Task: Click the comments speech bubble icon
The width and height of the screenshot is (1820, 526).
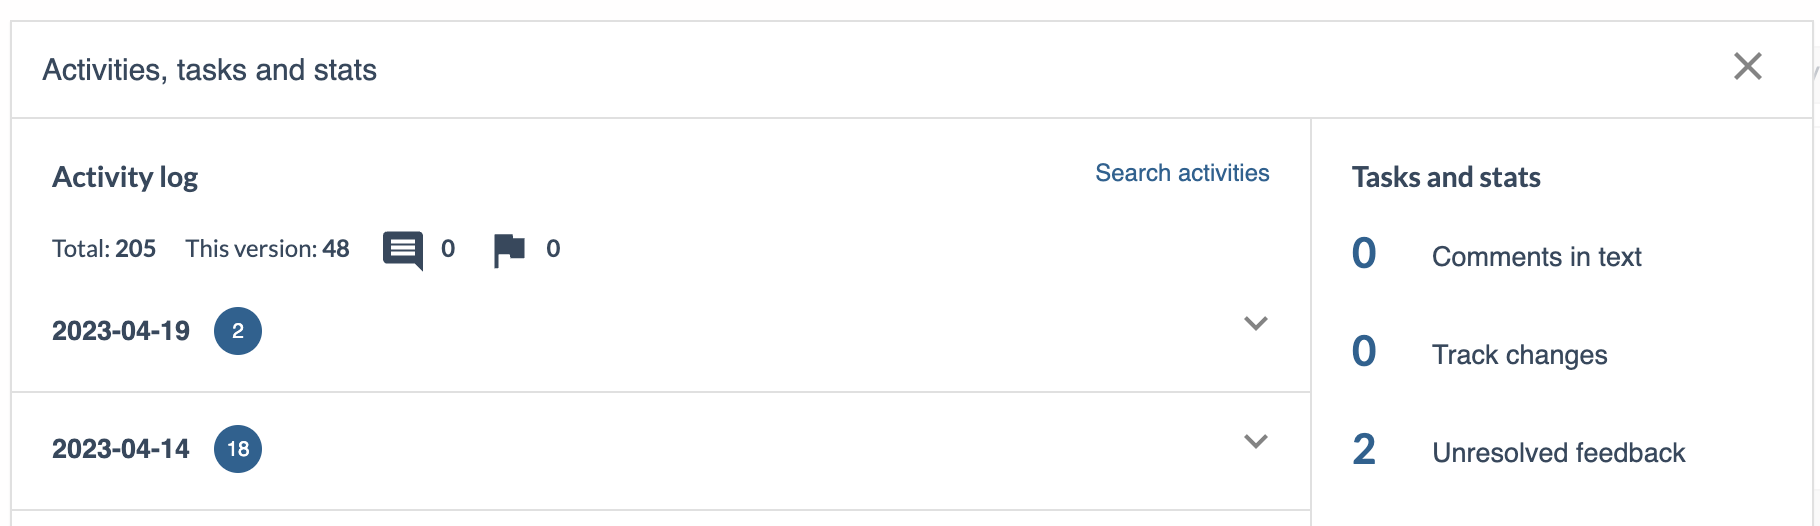Action: [x=403, y=250]
